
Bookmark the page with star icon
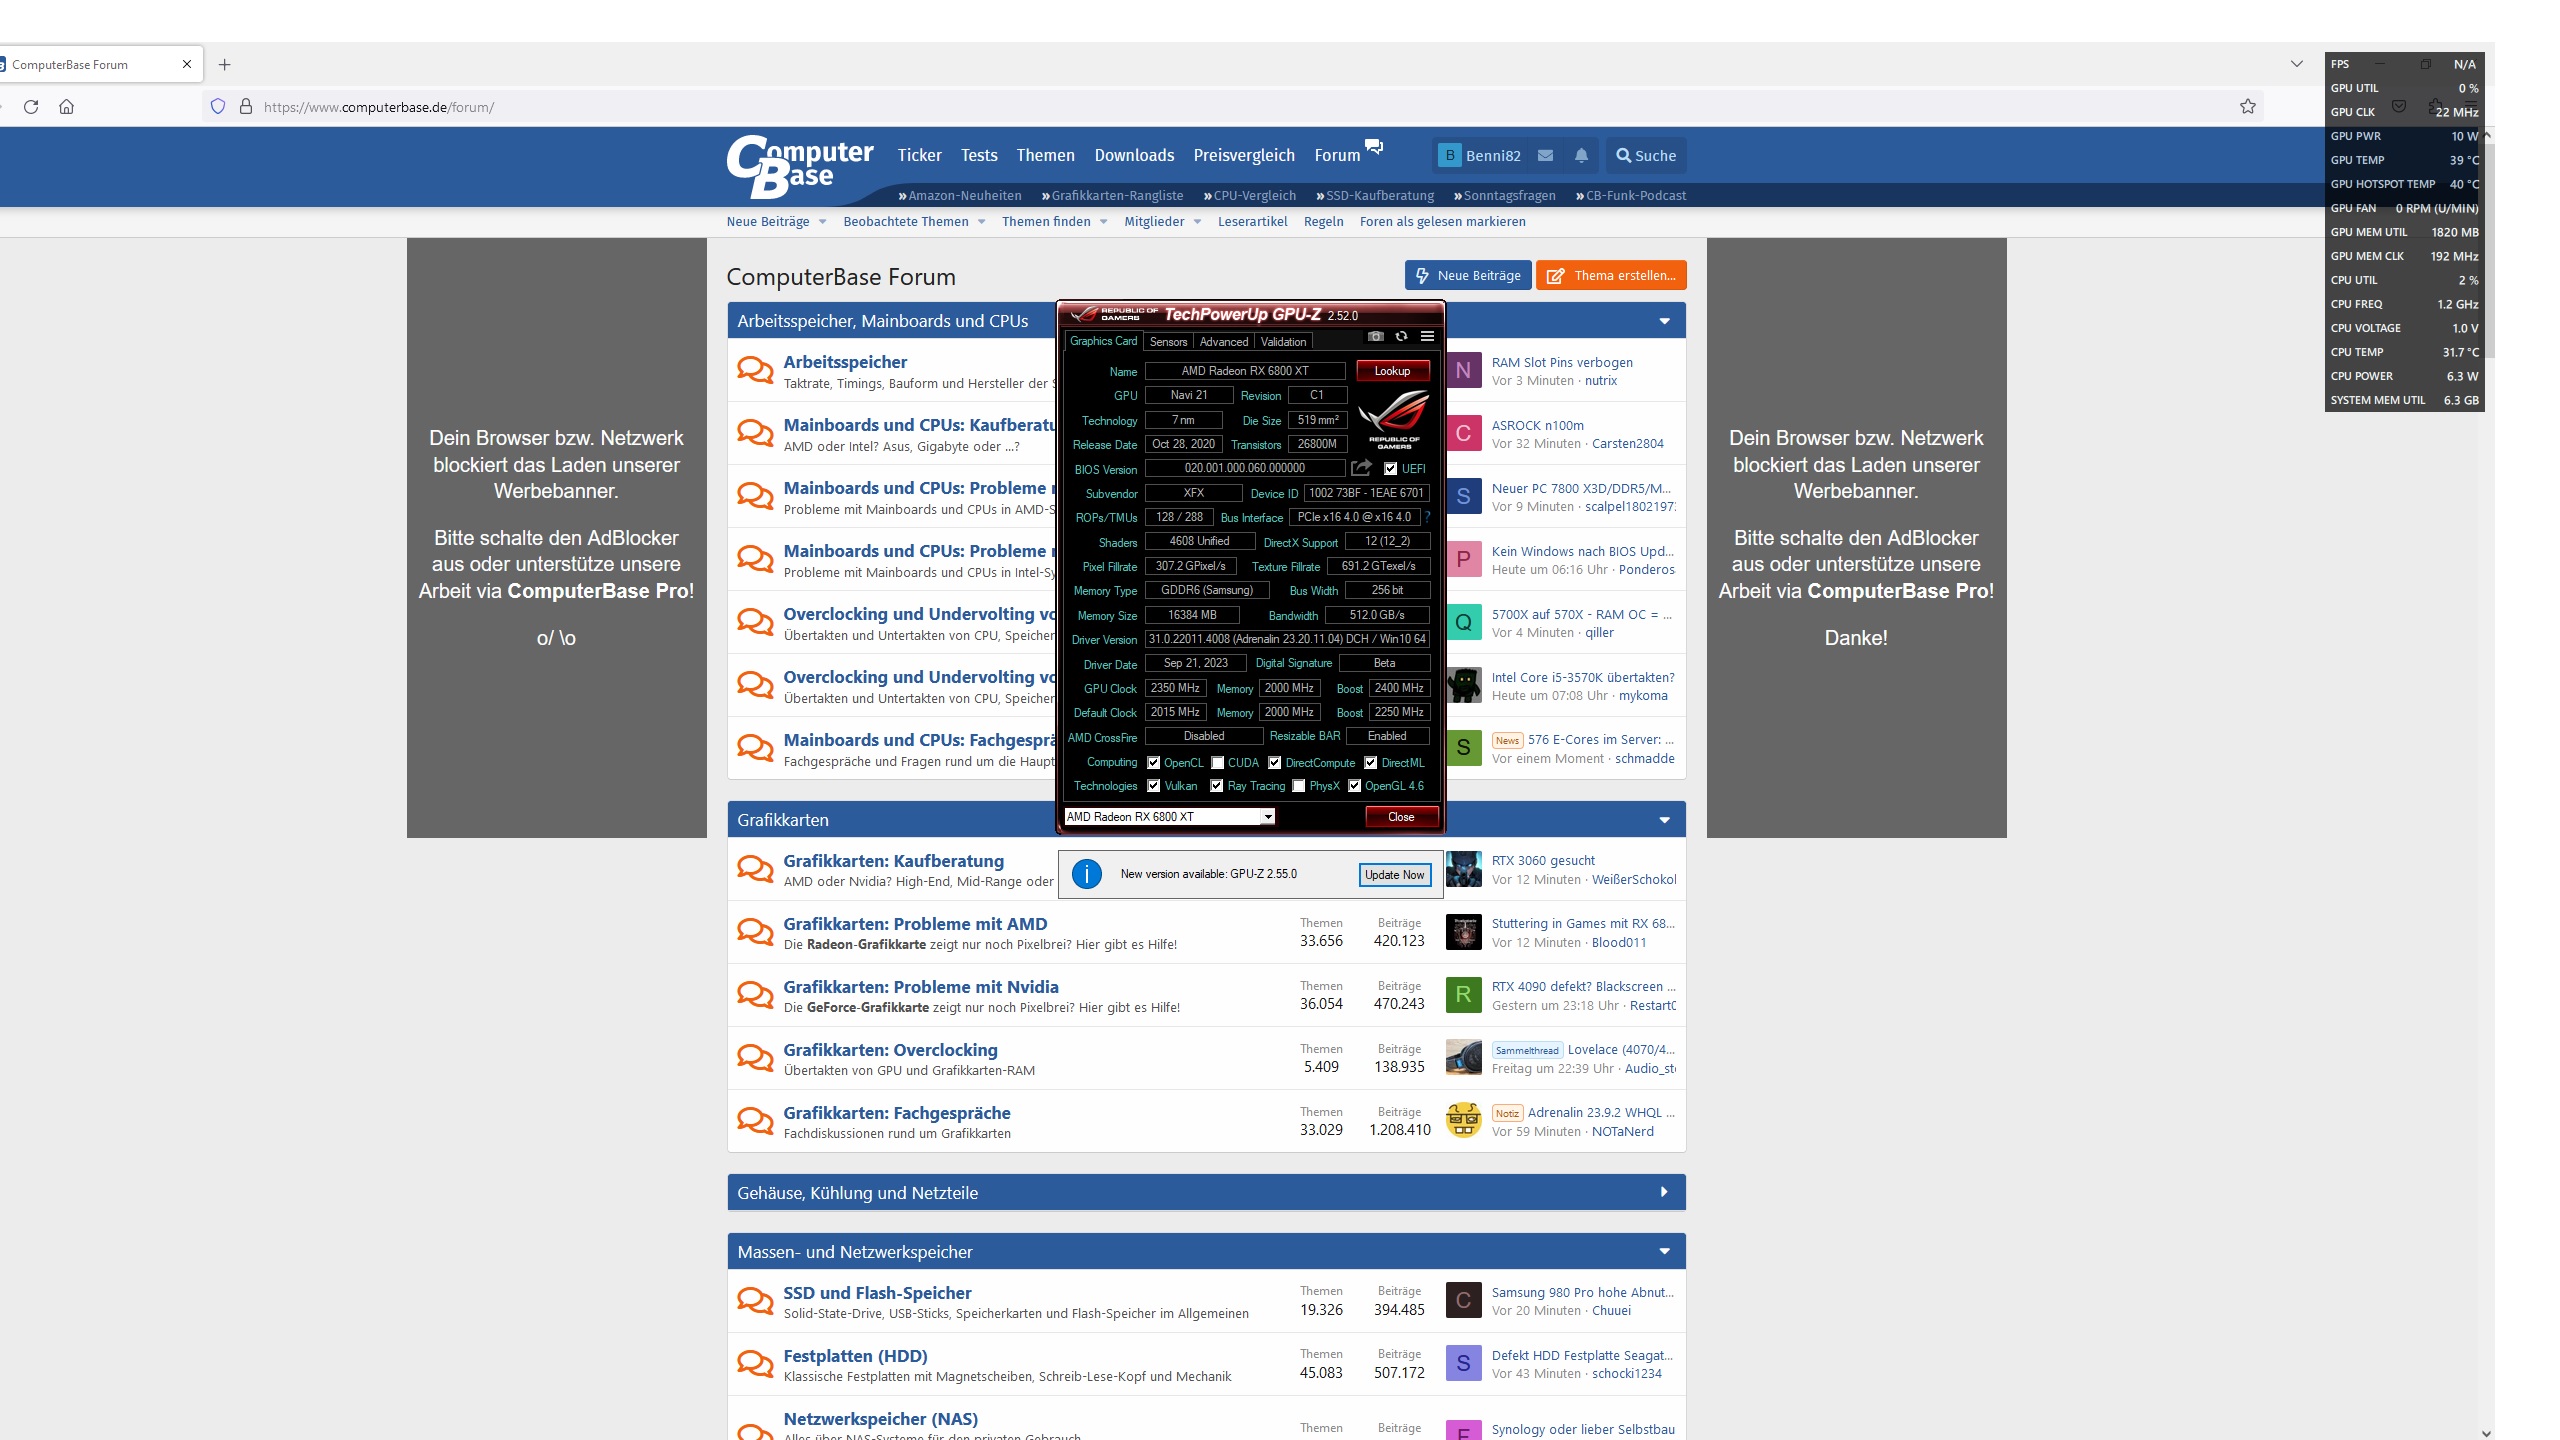(2247, 107)
